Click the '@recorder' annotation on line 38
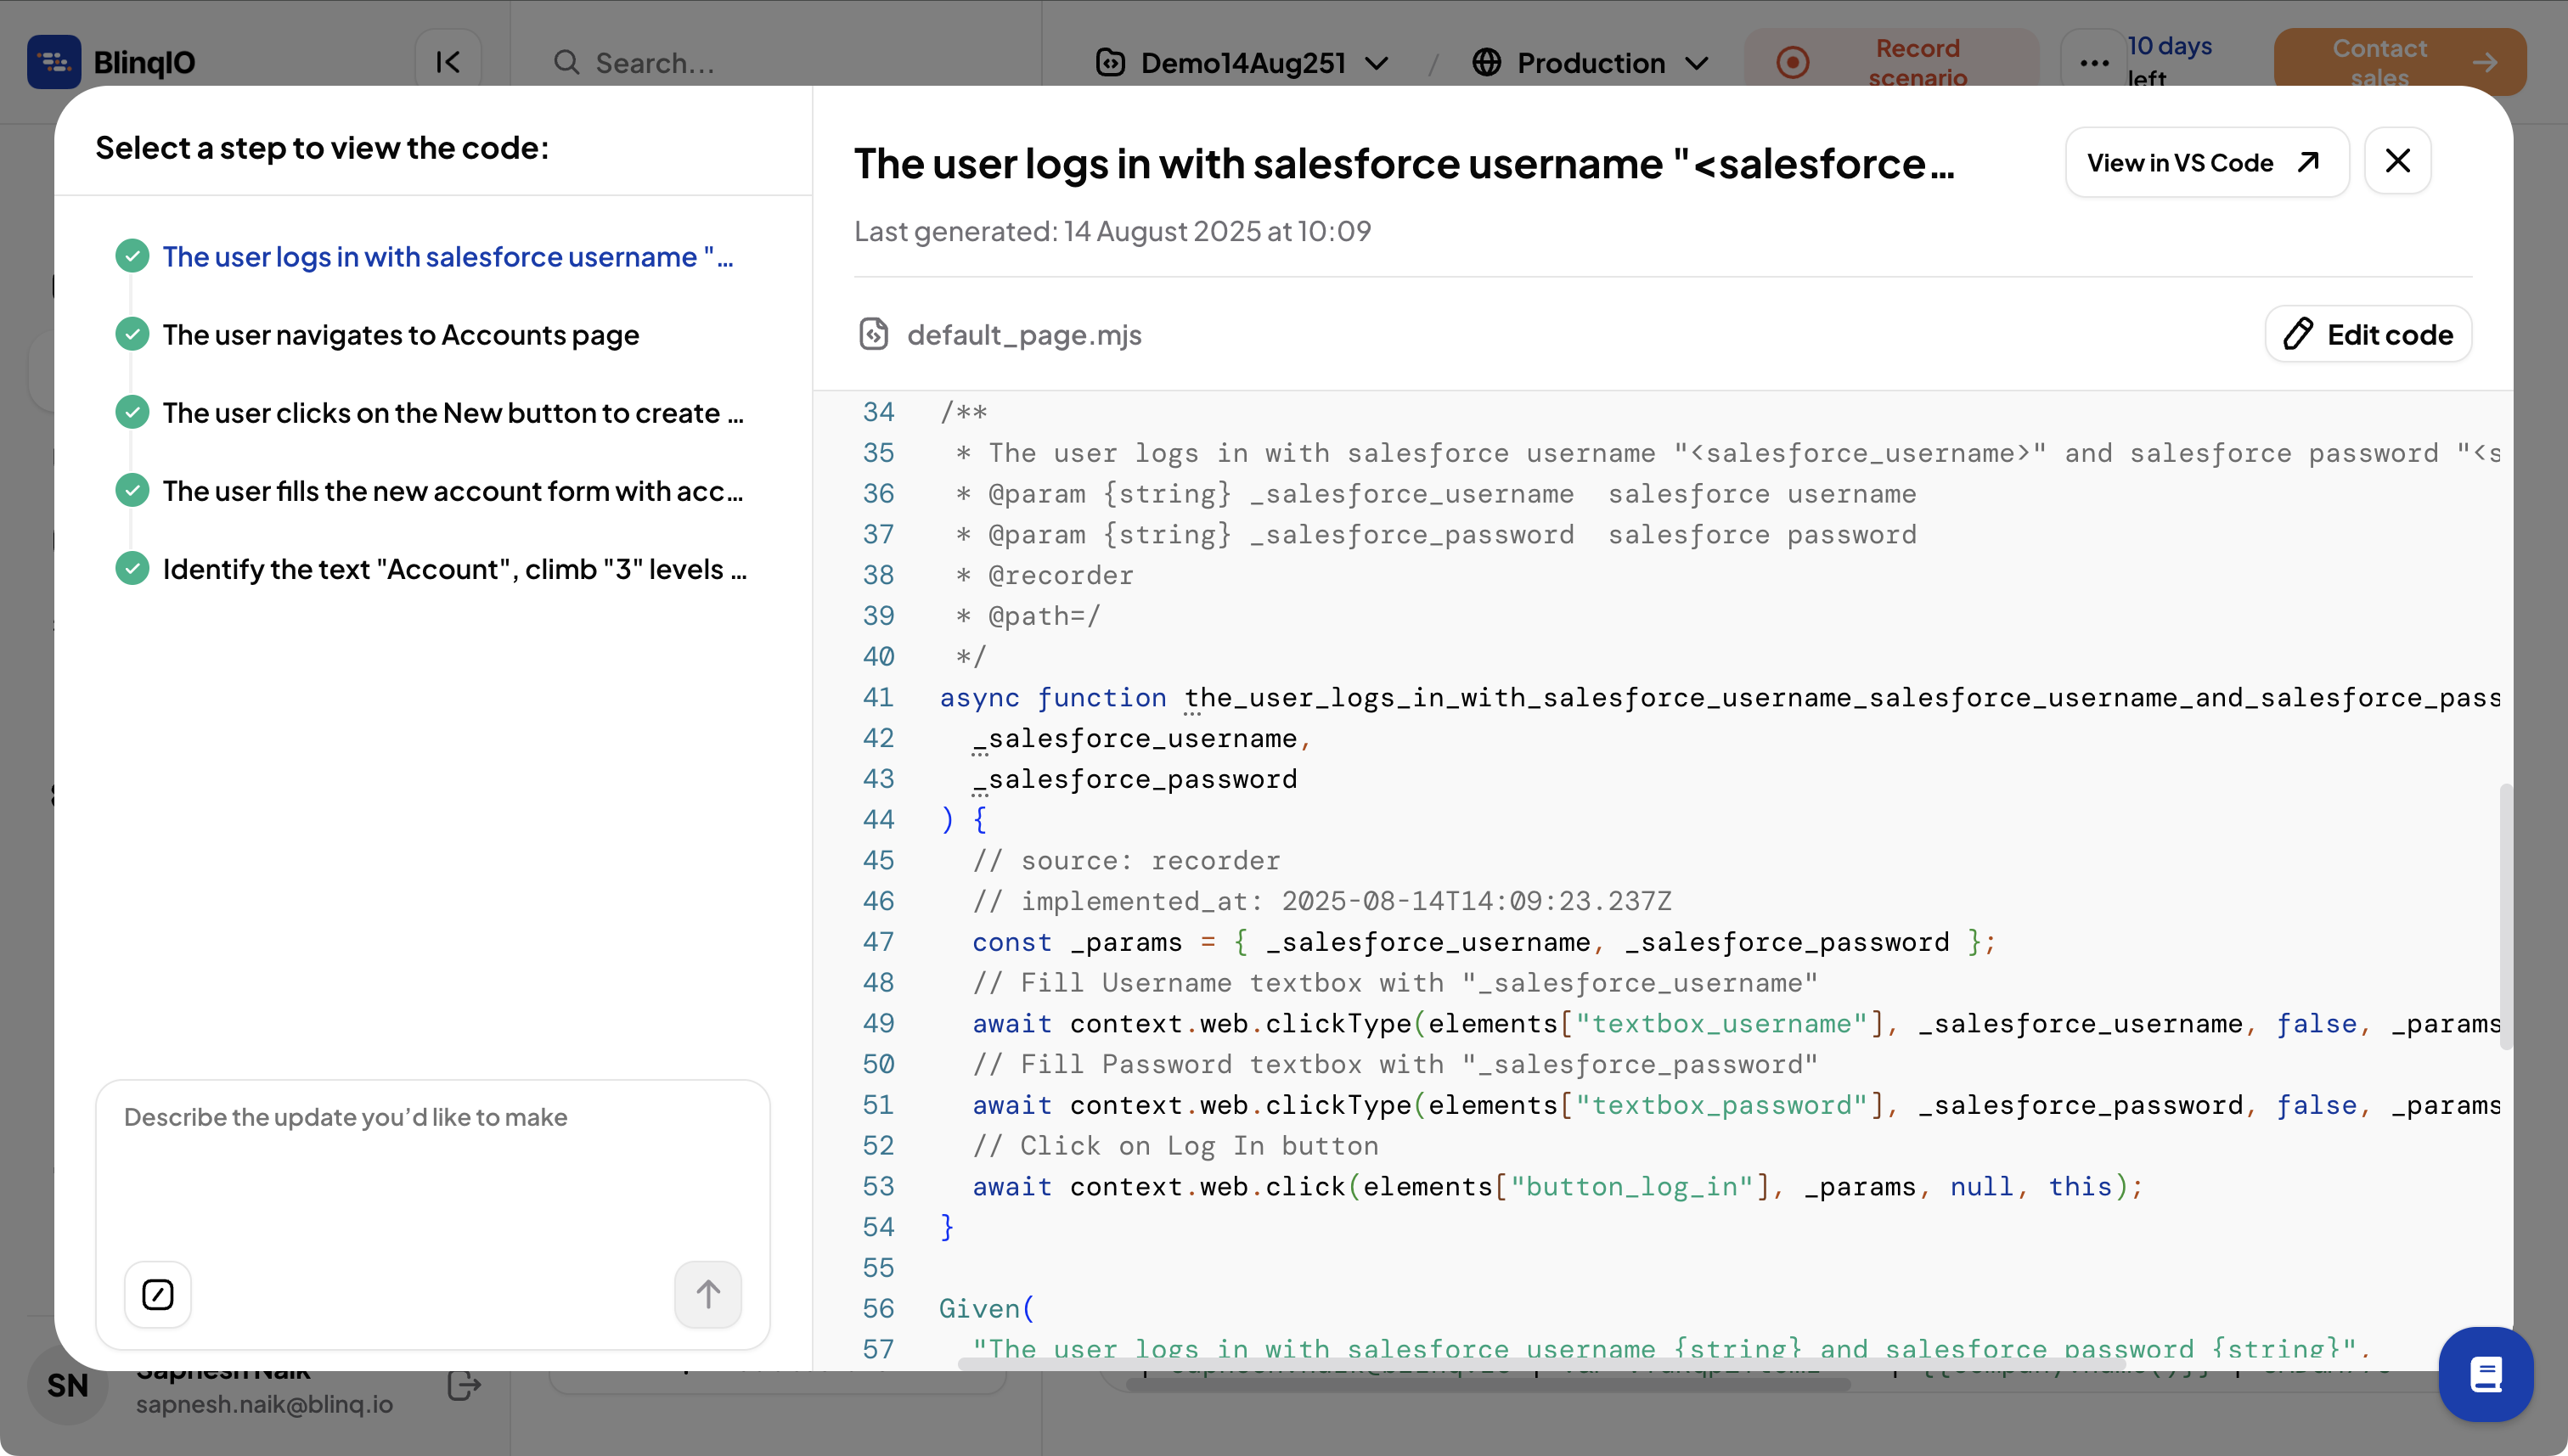Screen dimensions: 2568x1456 click(x=1061, y=576)
